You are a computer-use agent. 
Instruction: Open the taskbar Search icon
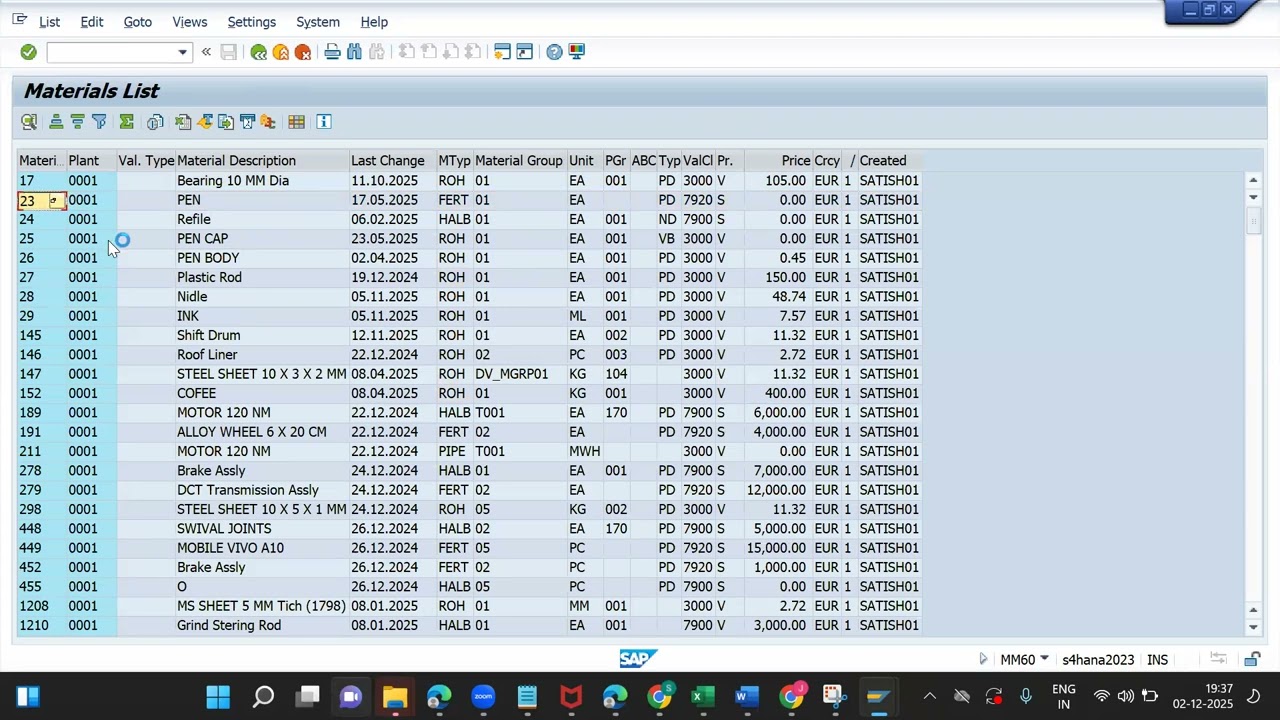(263, 697)
